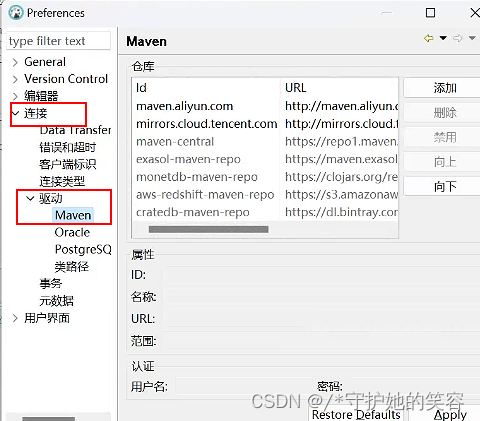Select cratedb-maven-repo repository row
The width and height of the screenshot is (480, 421).
point(265,212)
